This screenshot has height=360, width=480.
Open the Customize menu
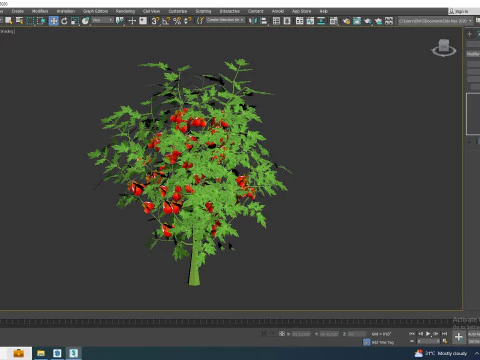click(x=178, y=11)
